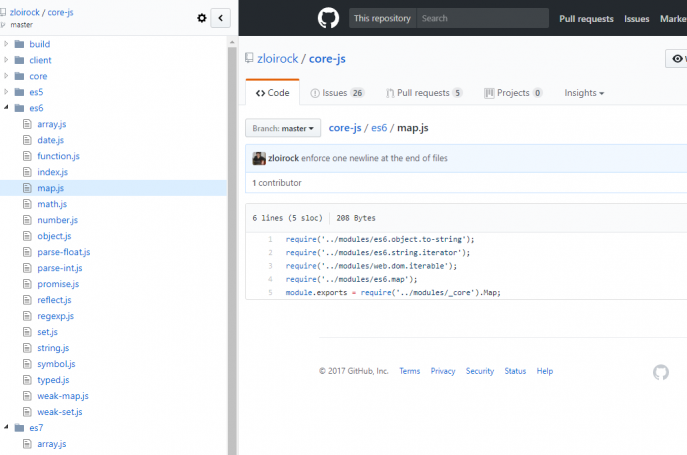Image resolution: width=687 pixels, height=455 pixels.
Task: Expand the build folder arrow
Action: pyautogui.click(x=6, y=44)
